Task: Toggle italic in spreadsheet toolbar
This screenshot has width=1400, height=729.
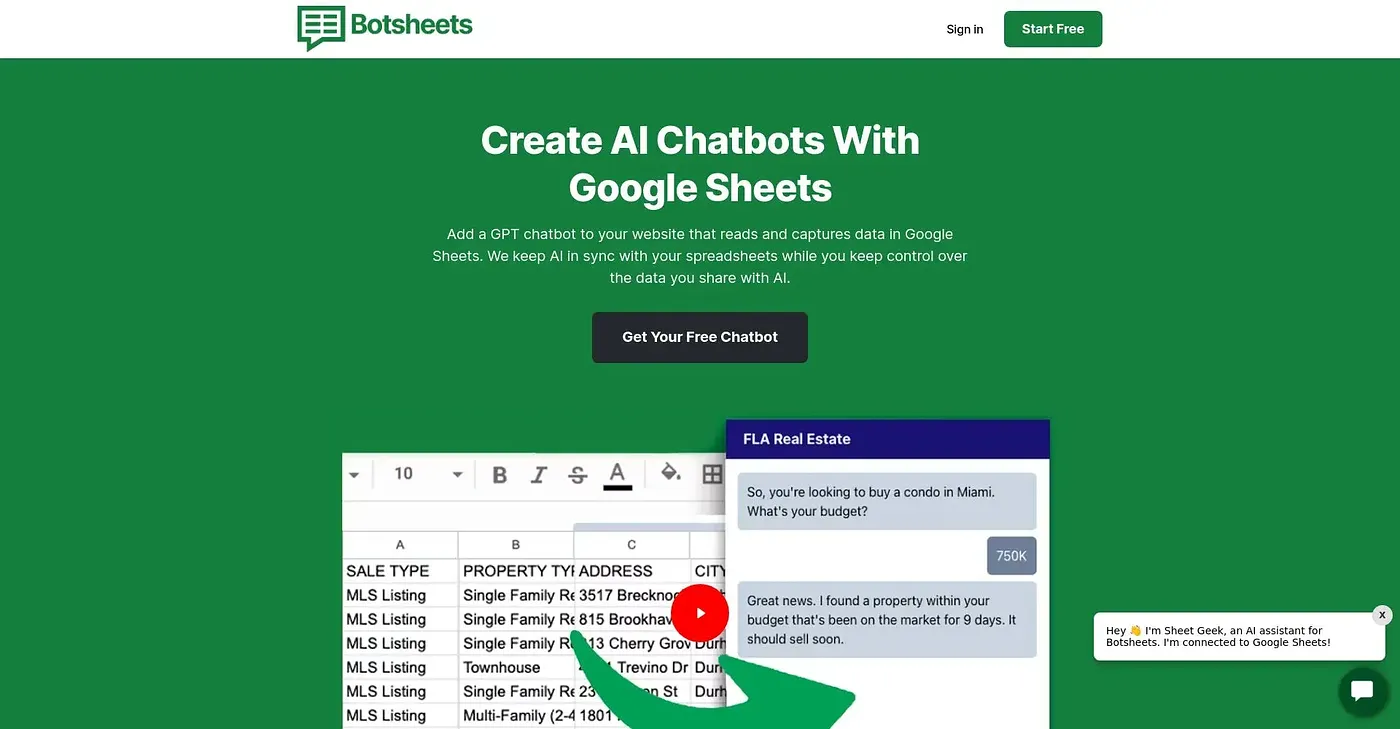Action: click(x=539, y=475)
